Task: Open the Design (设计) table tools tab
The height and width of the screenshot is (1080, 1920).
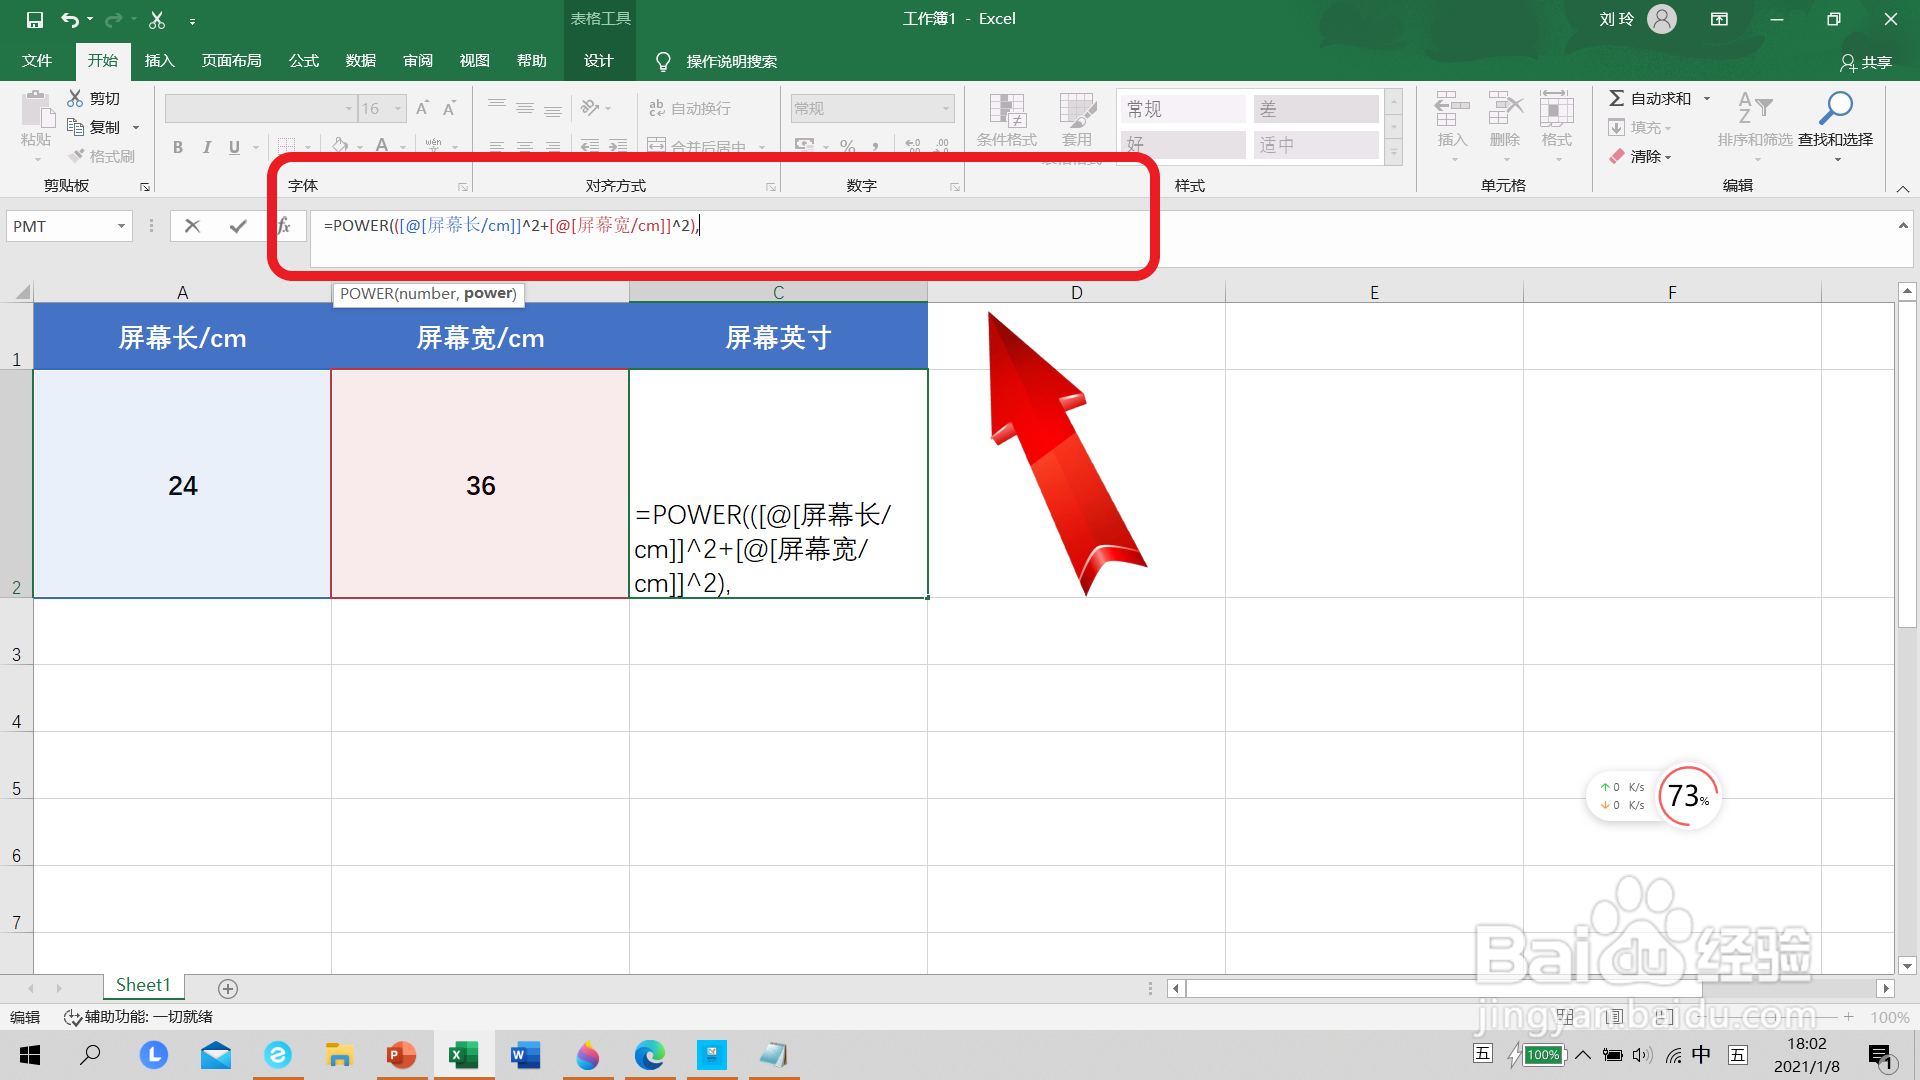Action: 598,61
